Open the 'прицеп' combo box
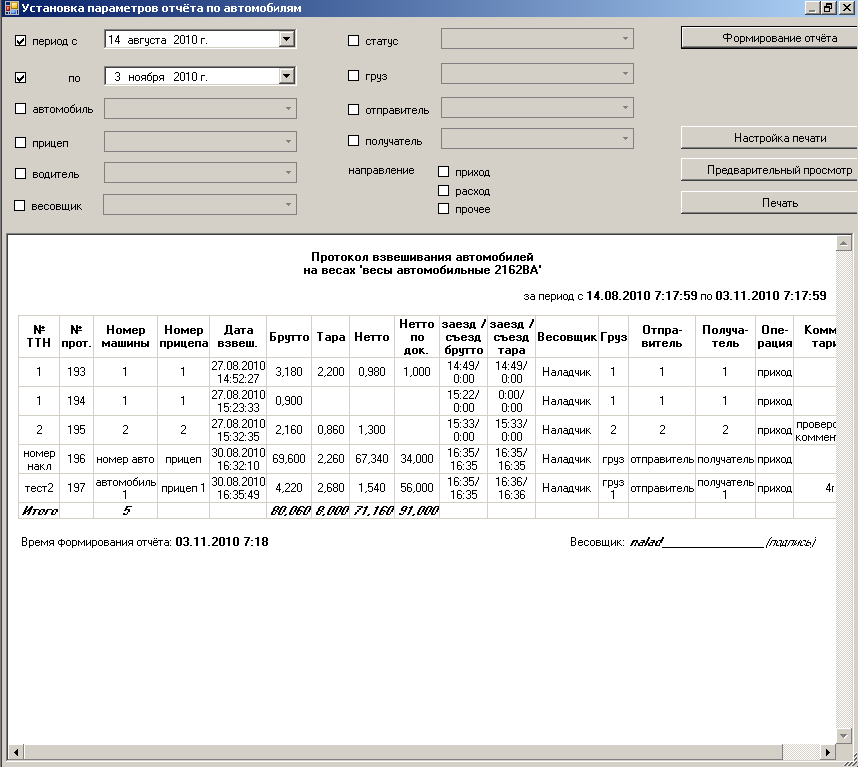This screenshot has height=767, width=858. [200, 142]
